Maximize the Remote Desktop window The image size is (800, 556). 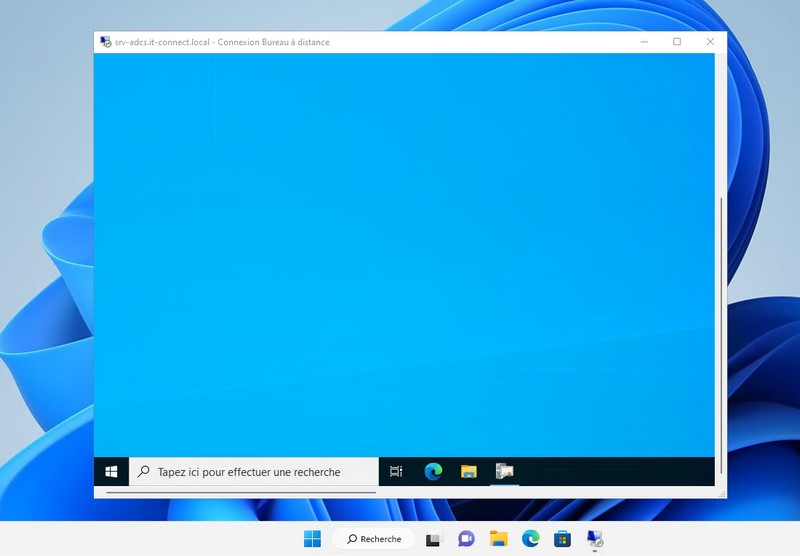(x=677, y=42)
